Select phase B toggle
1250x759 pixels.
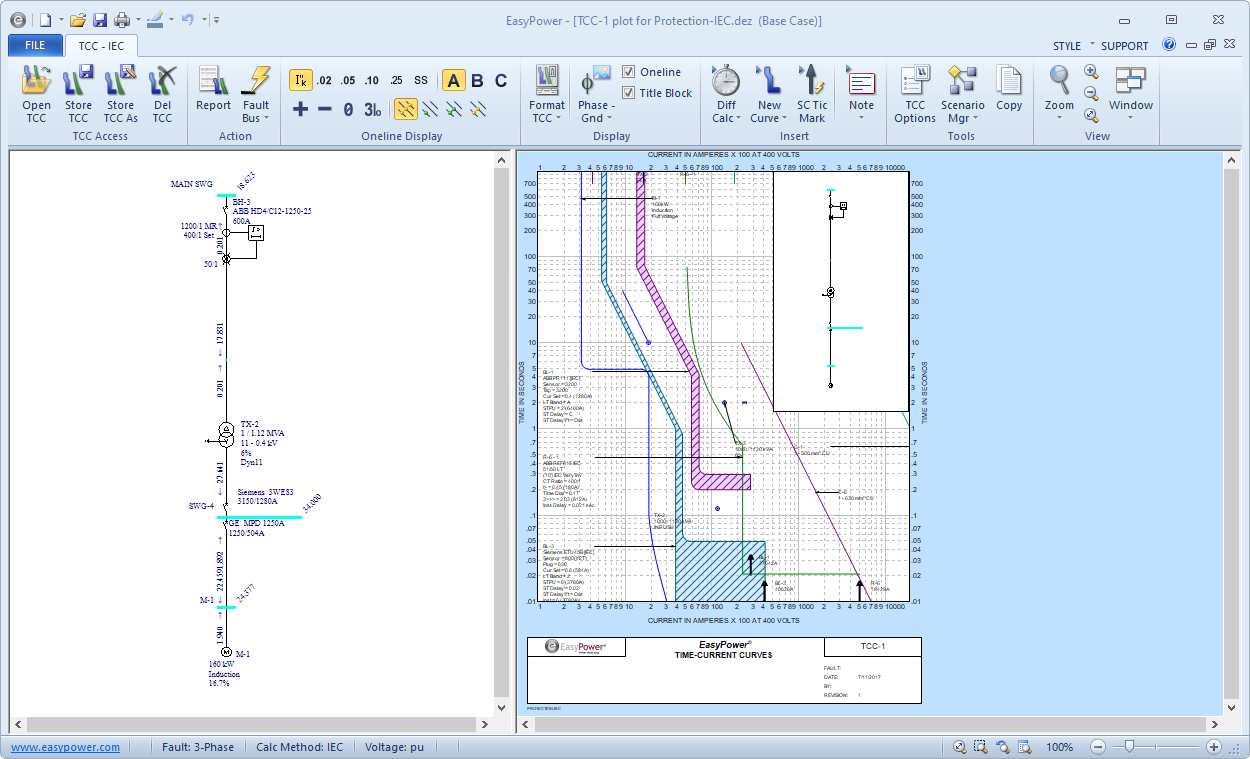pos(477,81)
